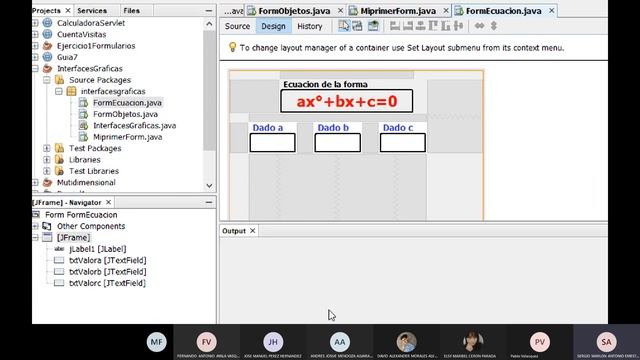Screen dimensions: 640x360
Task: Select FormObjetos.java in project tree
Action: click(x=125, y=114)
